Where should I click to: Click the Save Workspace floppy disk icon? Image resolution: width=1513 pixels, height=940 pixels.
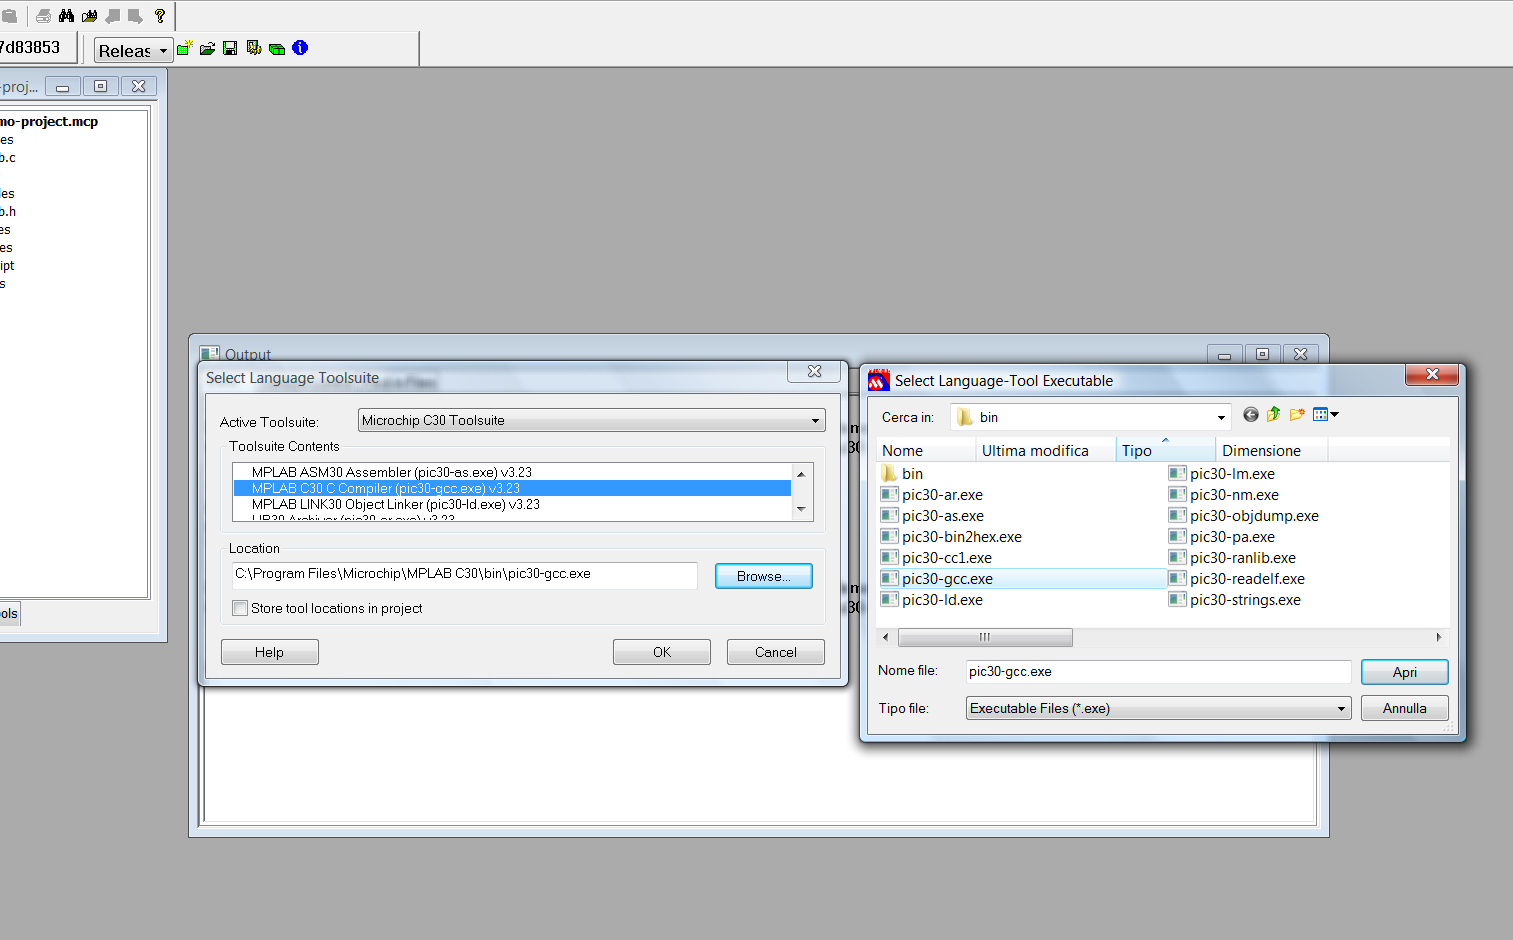click(230, 48)
